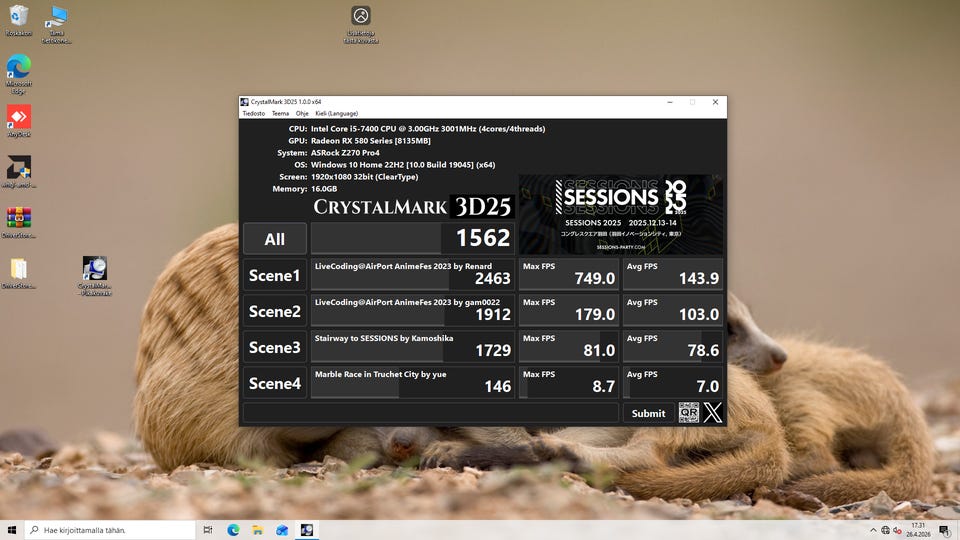The height and width of the screenshot is (540, 960).
Task: Run the Scene1 benchmark
Action: 274,276
